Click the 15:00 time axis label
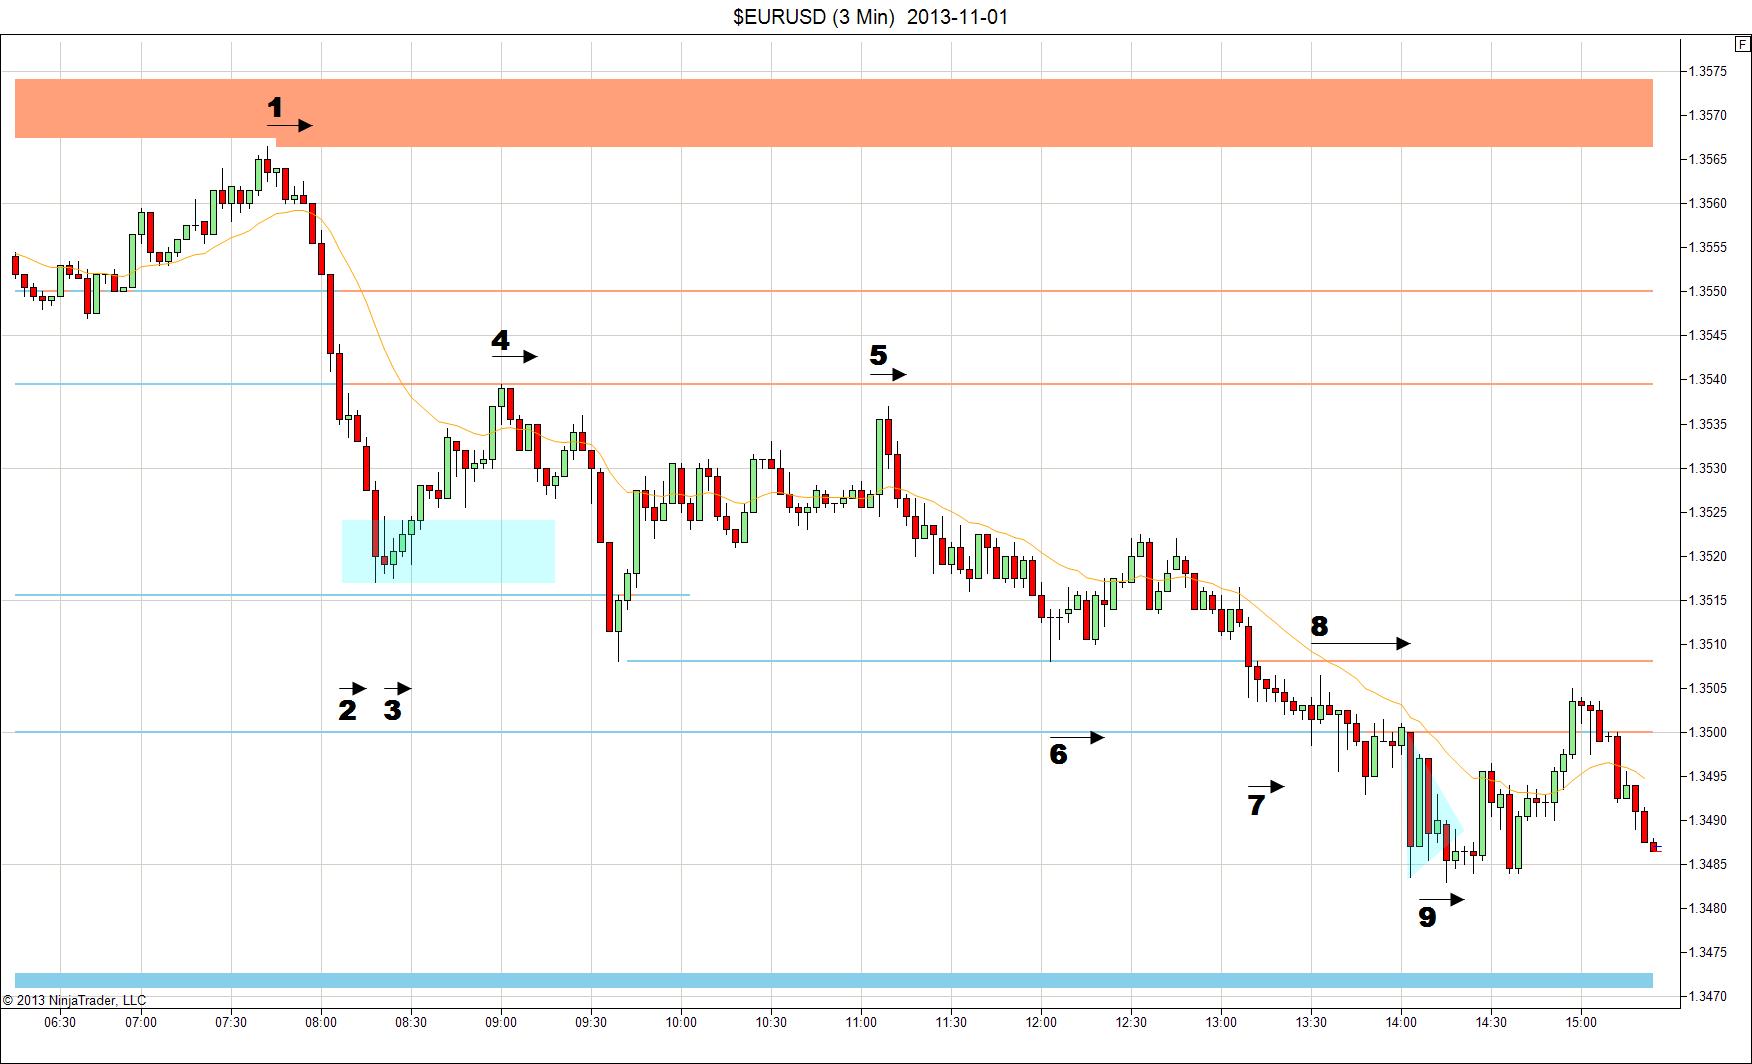This screenshot has width=1752, height=1064. 1581,1022
